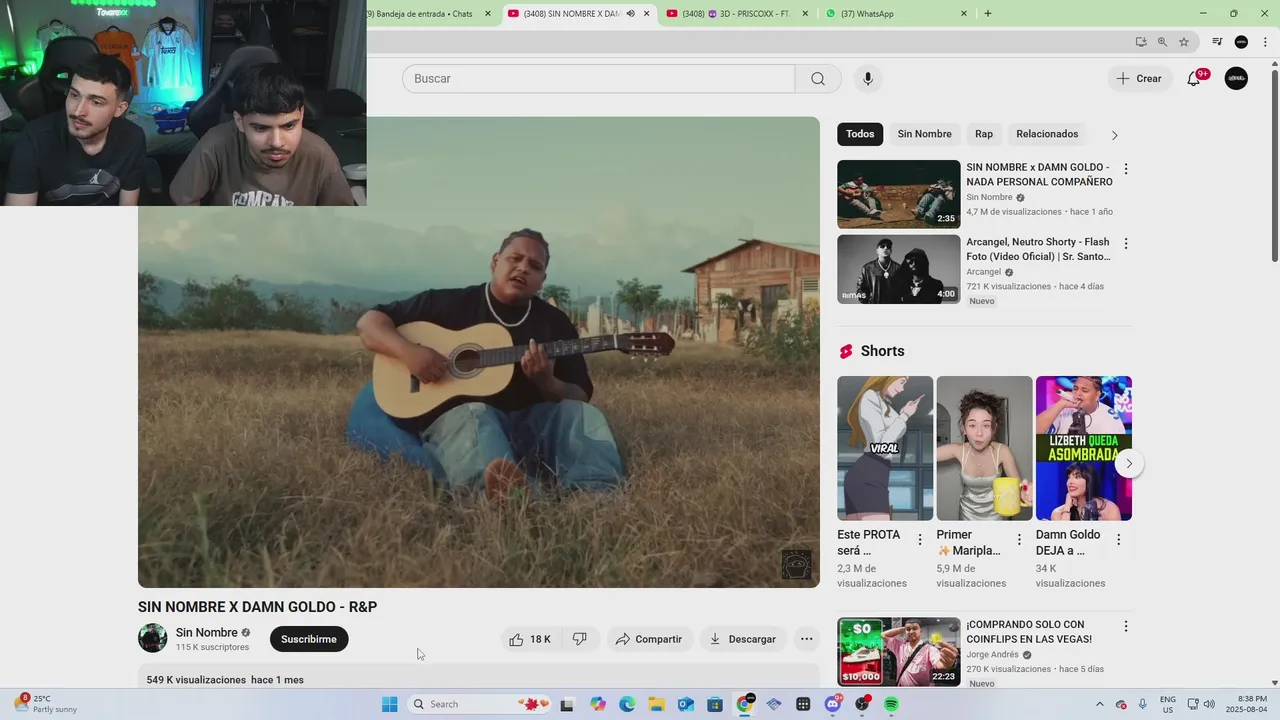Viewport: 1280px width, 720px height.
Task: Expand video description at 549 K visualizaciones
Action: click(479, 678)
